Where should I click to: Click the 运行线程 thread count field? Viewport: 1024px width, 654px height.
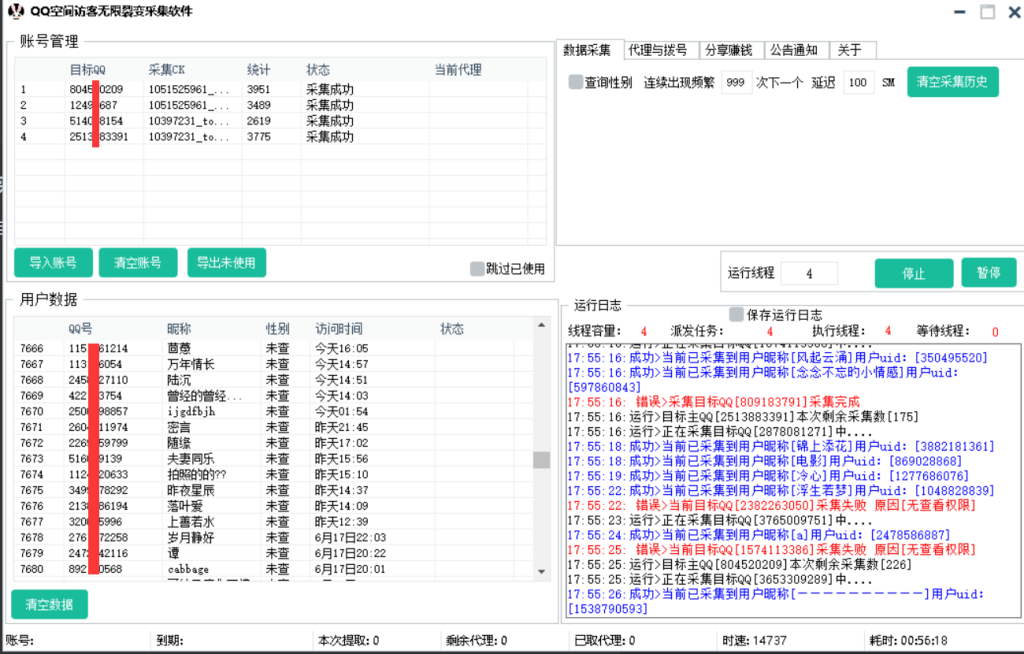pos(810,272)
